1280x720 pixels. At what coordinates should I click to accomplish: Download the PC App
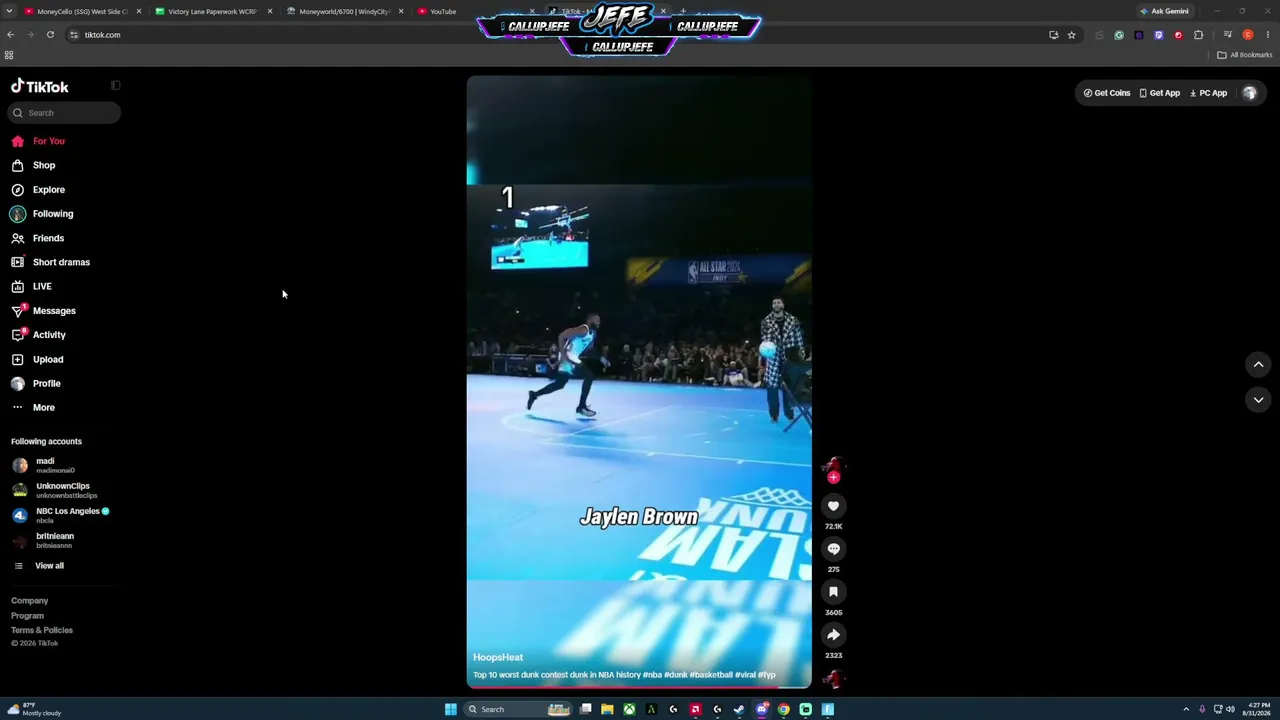tap(1208, 93)
